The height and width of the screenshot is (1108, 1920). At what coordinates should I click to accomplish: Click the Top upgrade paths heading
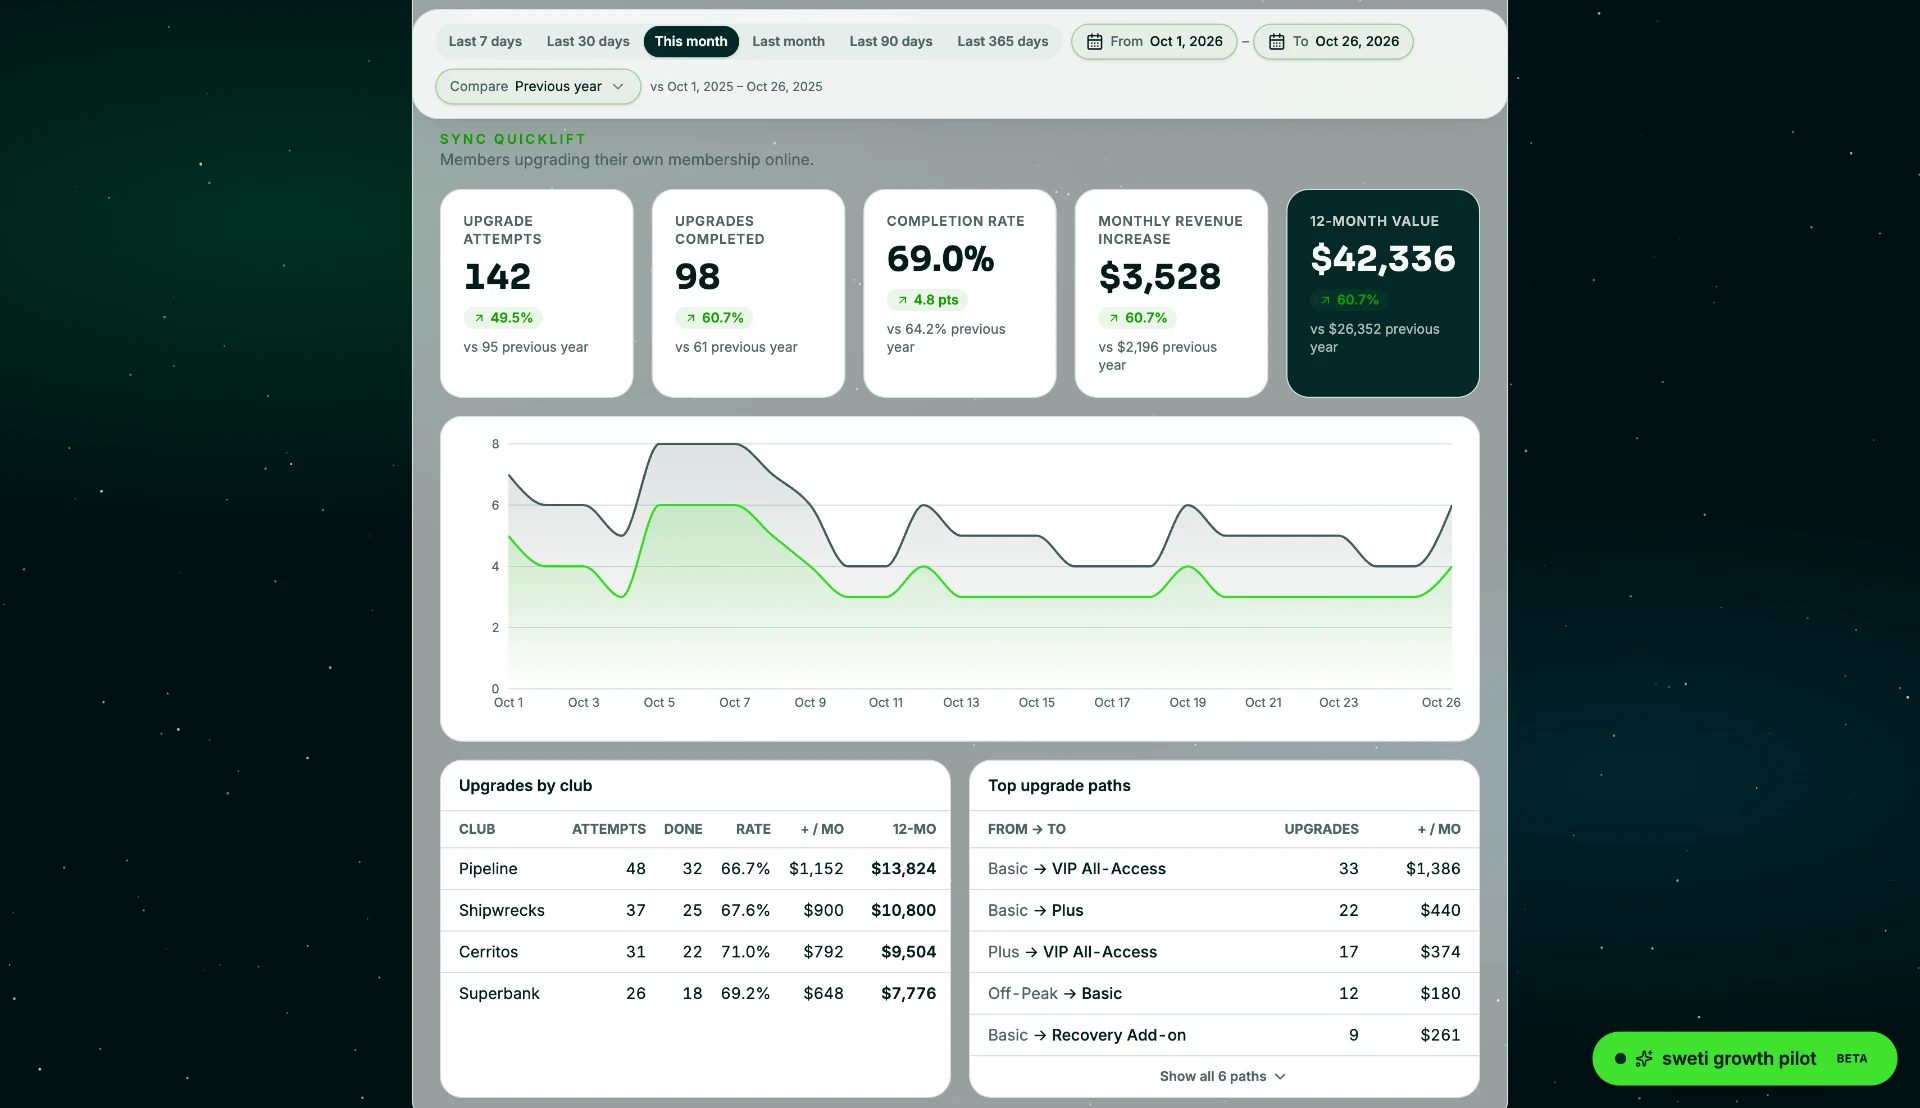(1059, 786)
